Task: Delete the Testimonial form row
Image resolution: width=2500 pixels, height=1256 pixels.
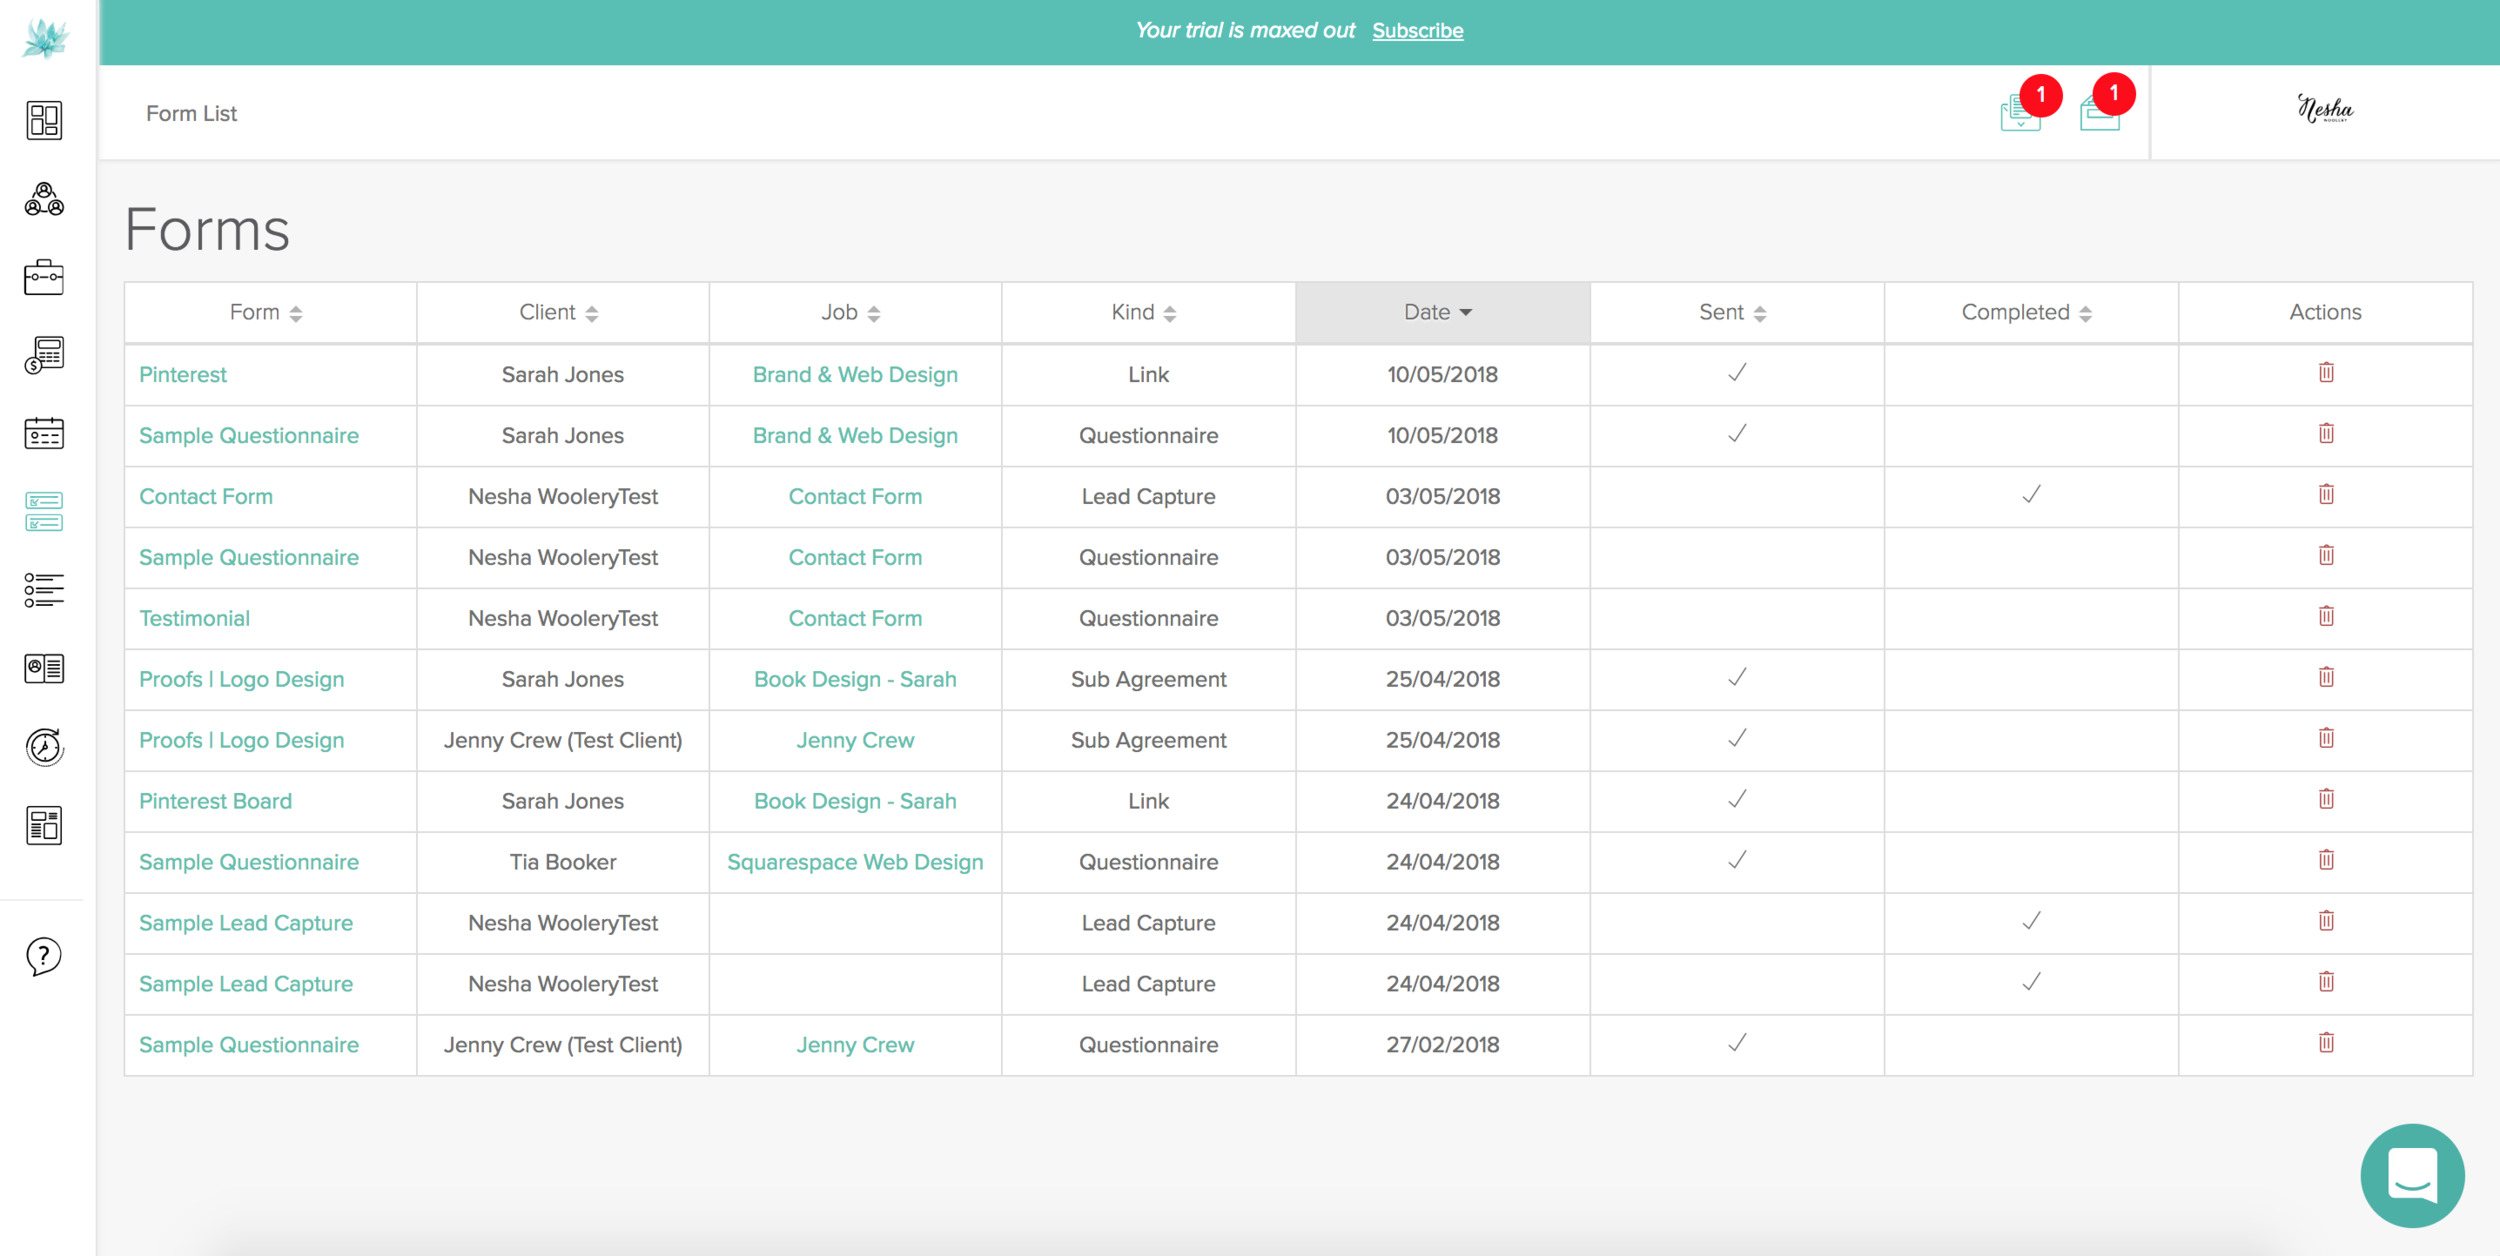Action: click(x=2326, y=616)
